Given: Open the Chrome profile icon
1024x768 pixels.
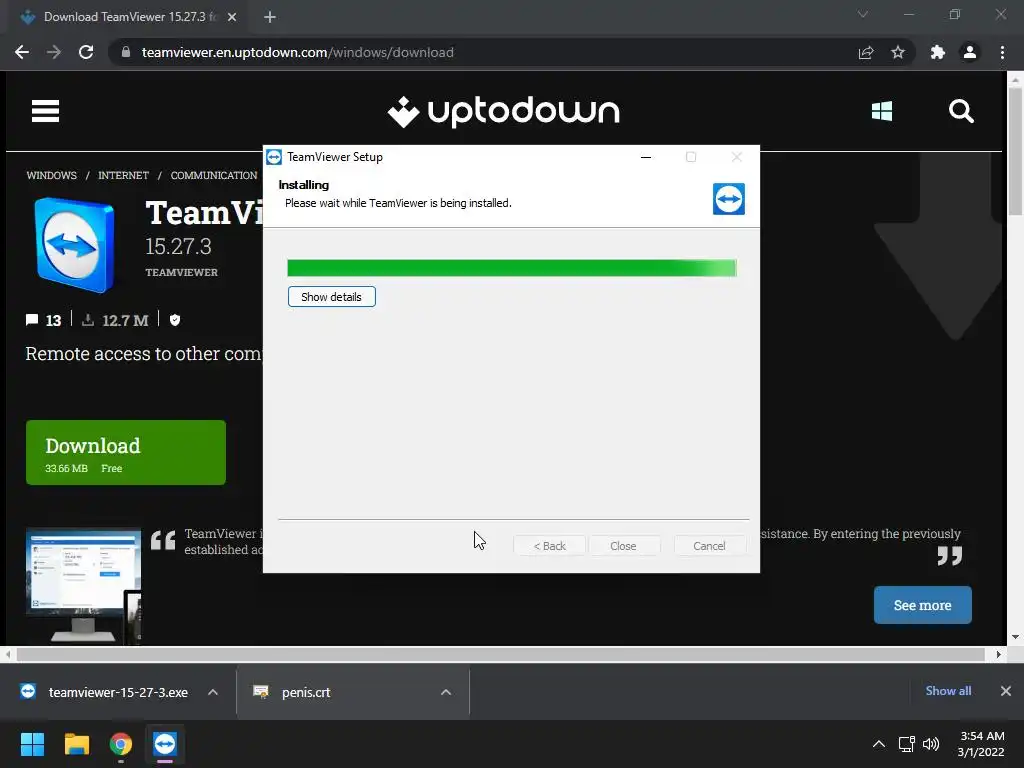Looking at the screenshot, I should click(x=970, y=52).
